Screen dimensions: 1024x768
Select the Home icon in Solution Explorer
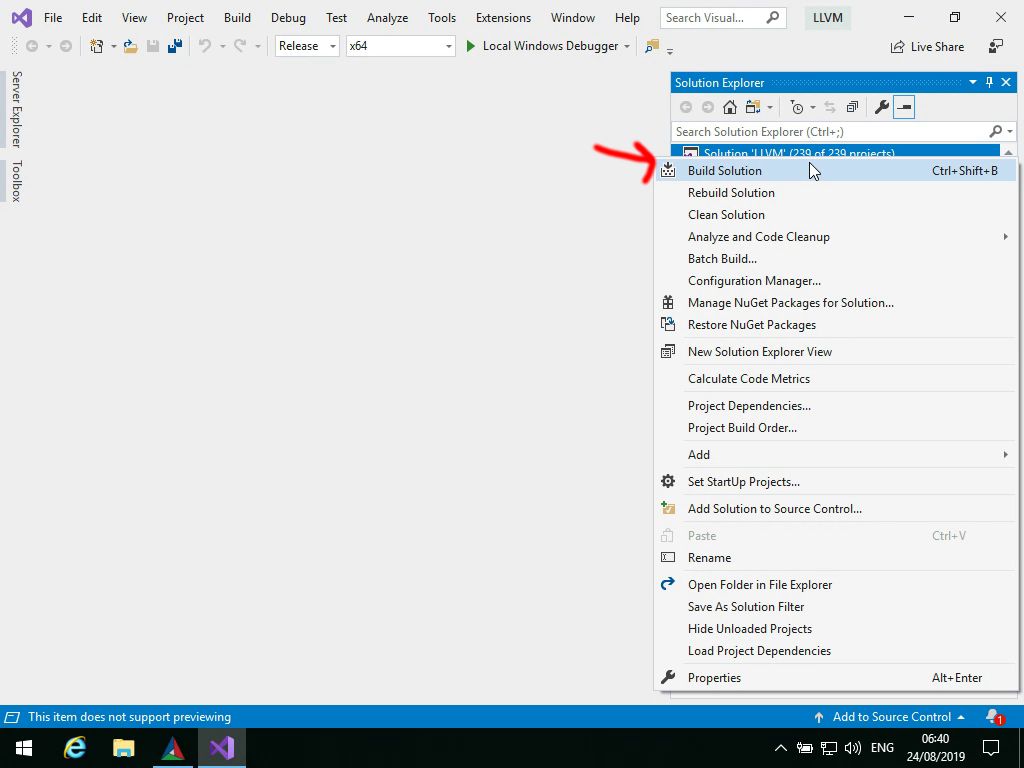pos(730,107)
